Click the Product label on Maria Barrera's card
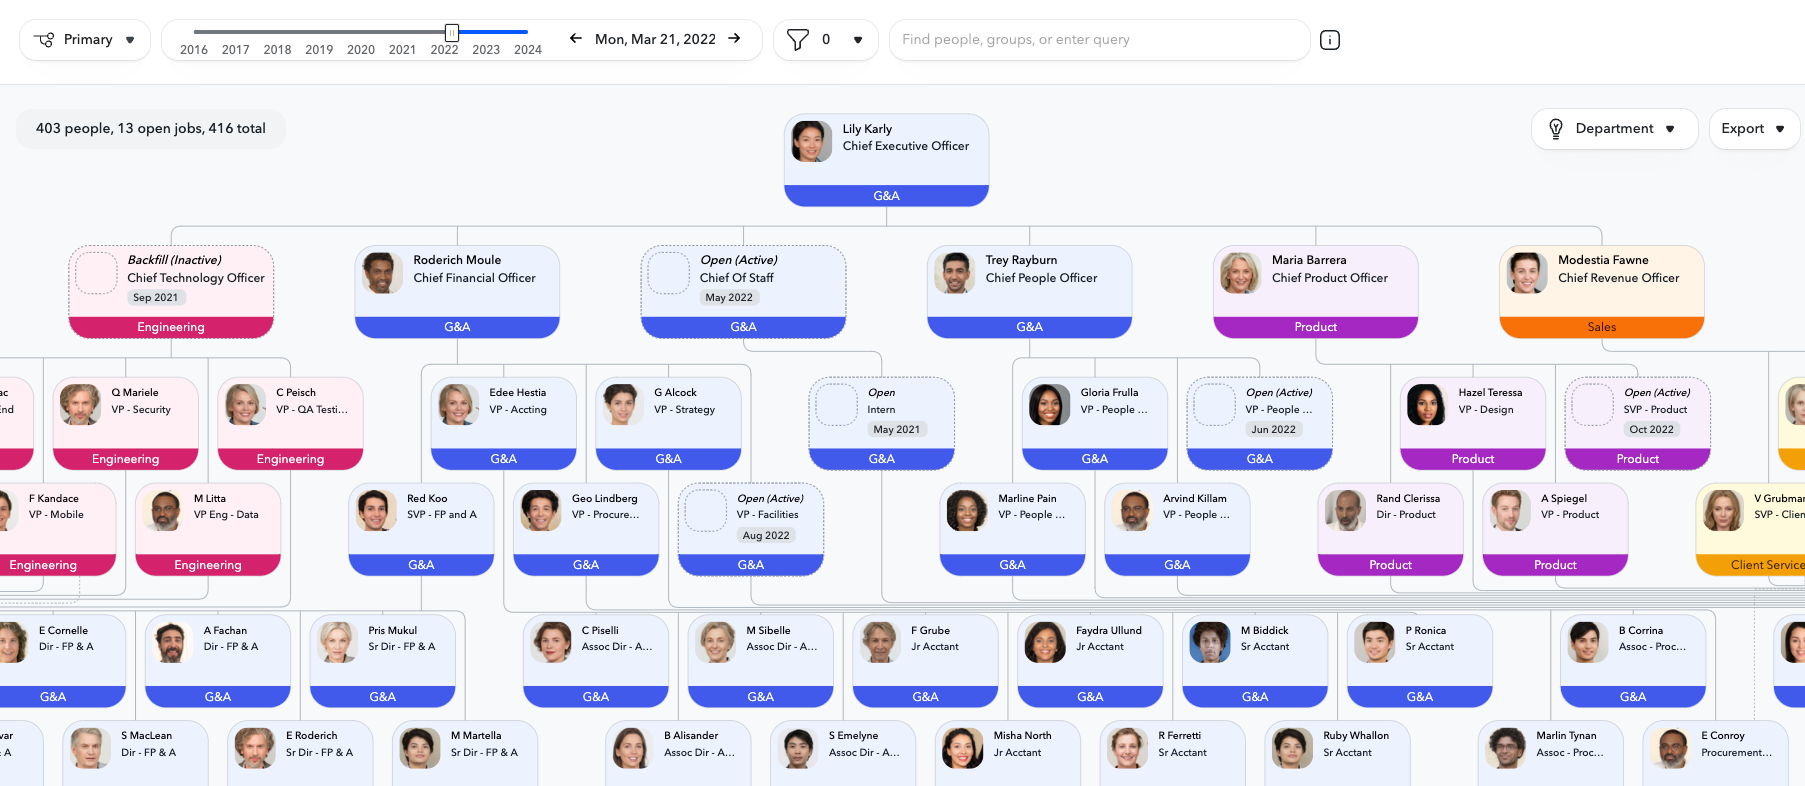 tap(1315, 327)
